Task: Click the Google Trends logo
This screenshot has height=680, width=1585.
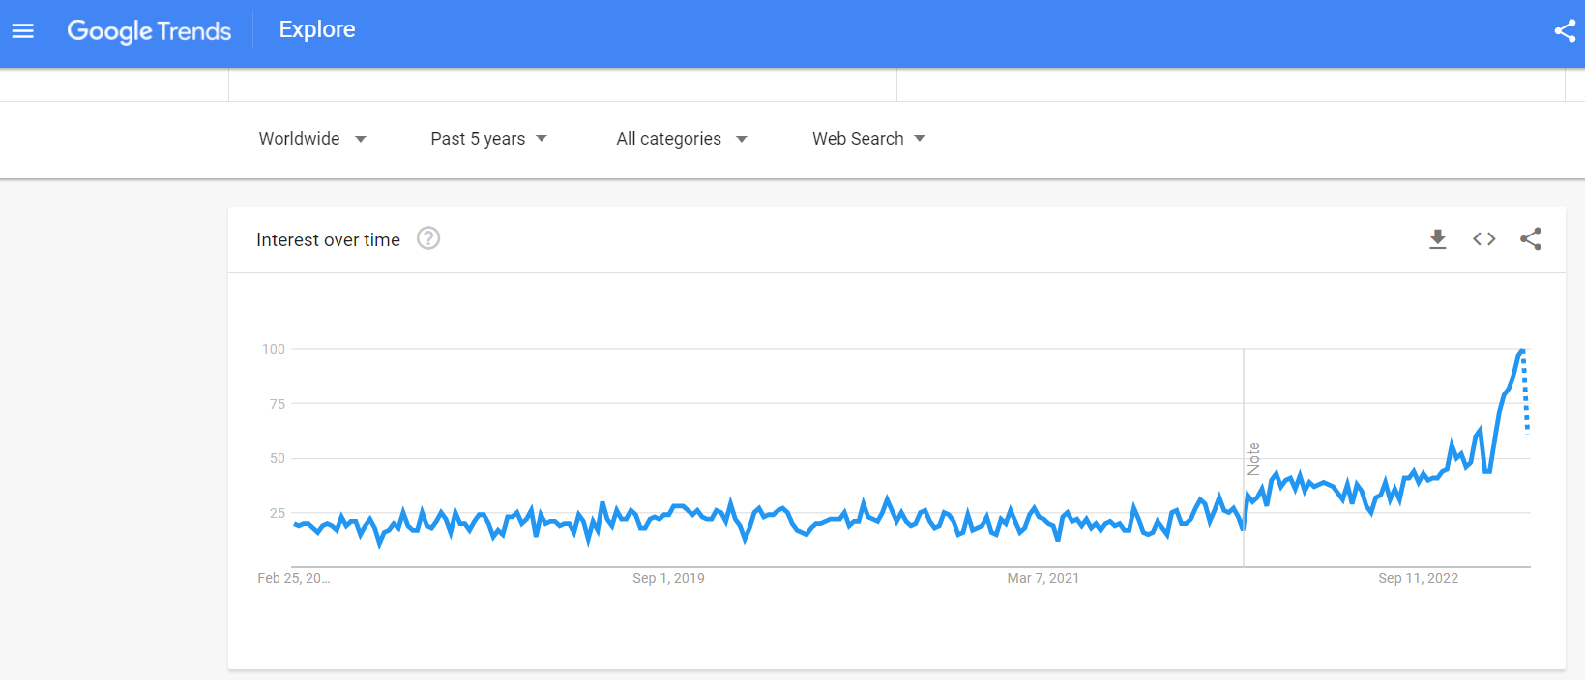Action: coord(149,31)
